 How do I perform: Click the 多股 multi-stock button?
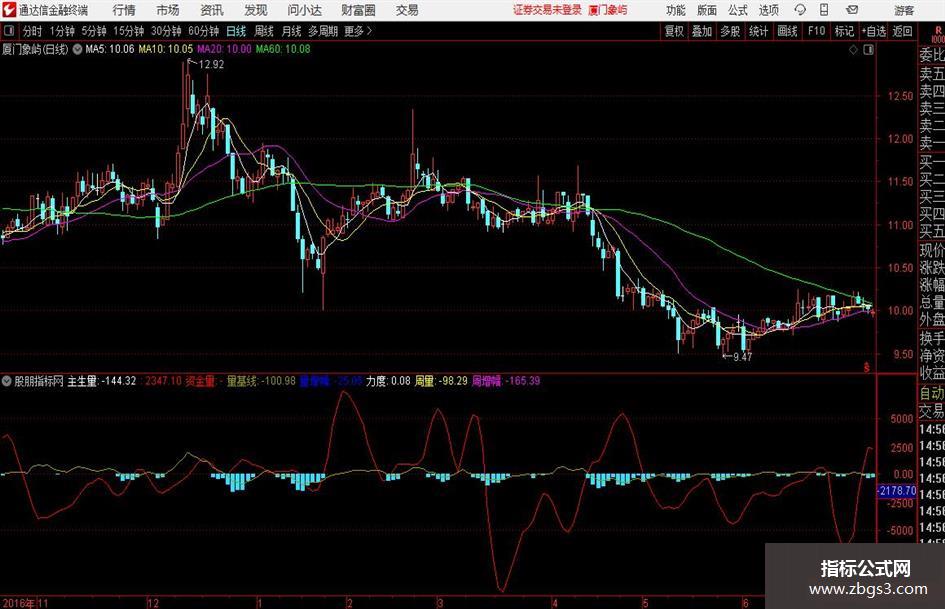click(730, 31)
